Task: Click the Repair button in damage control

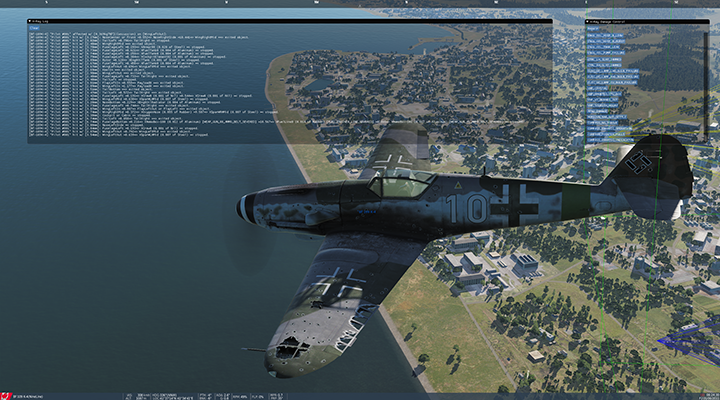Action: tap(594, 30)
